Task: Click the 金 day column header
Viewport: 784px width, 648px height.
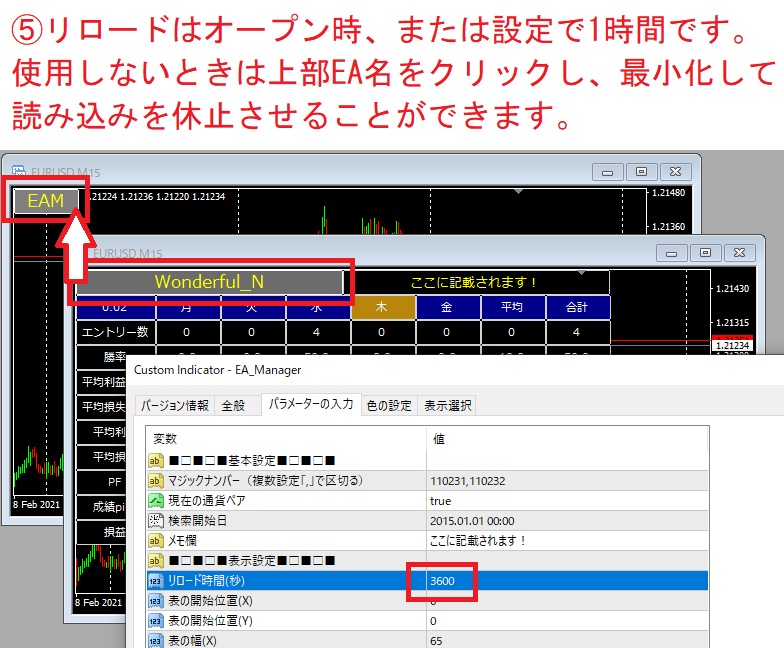Action: click(x=448, y=307)
